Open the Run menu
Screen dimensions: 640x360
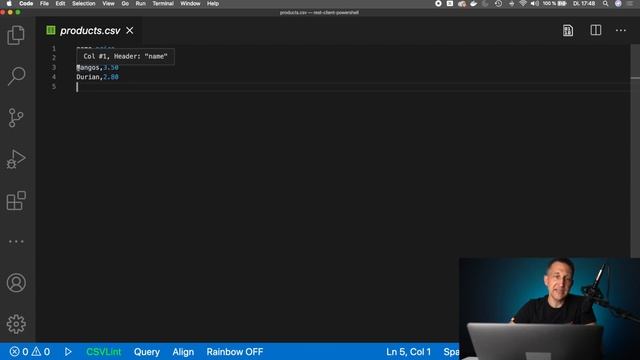pyautogui.click(x=140, y=4)
